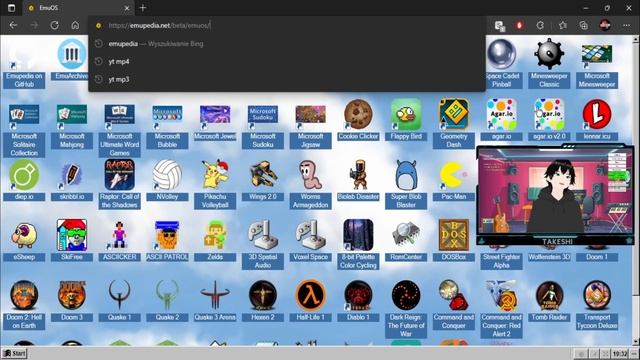Launch SkiFree
This screenshot has width=640, height=360.
click(x=72, y=241)
